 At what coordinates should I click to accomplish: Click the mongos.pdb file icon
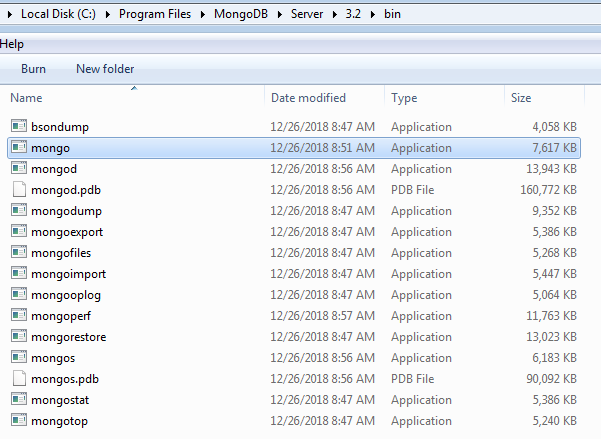(19, 378)
